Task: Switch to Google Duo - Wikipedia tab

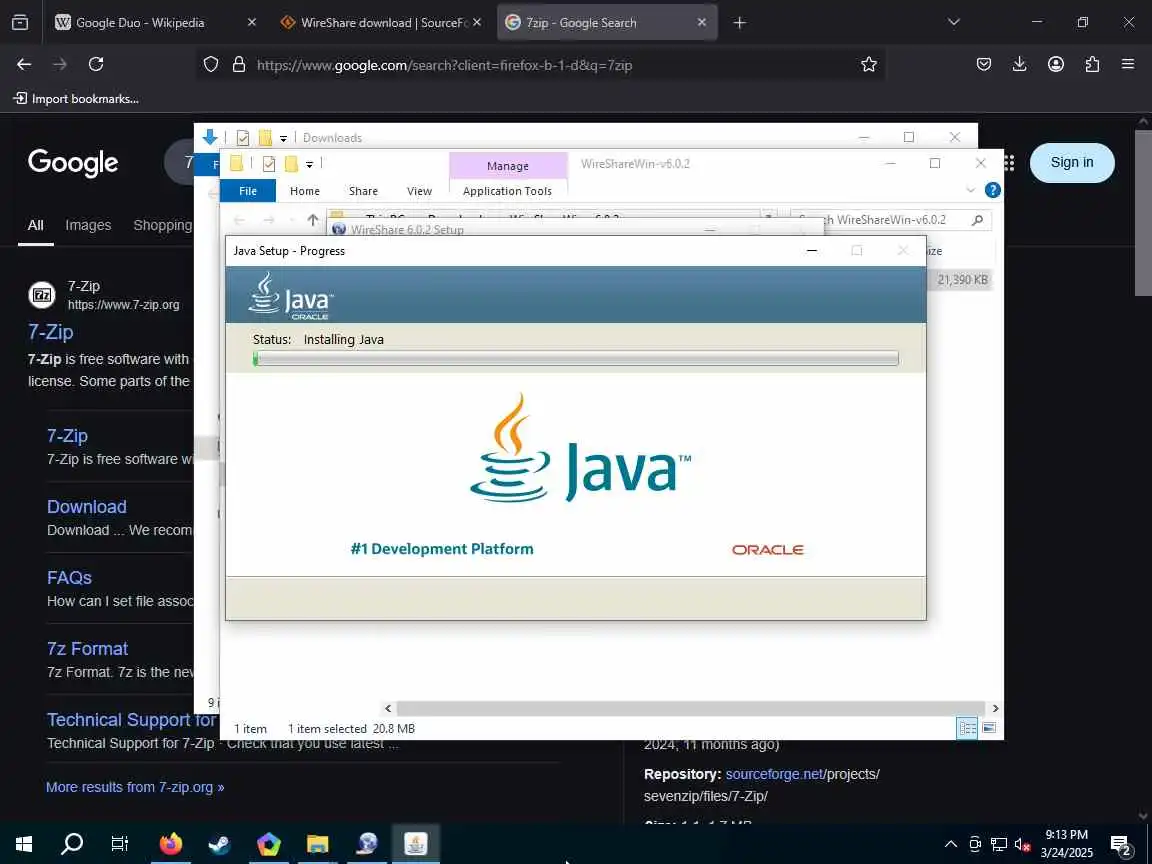Action: pyautogui.click(x=140, y=23)
